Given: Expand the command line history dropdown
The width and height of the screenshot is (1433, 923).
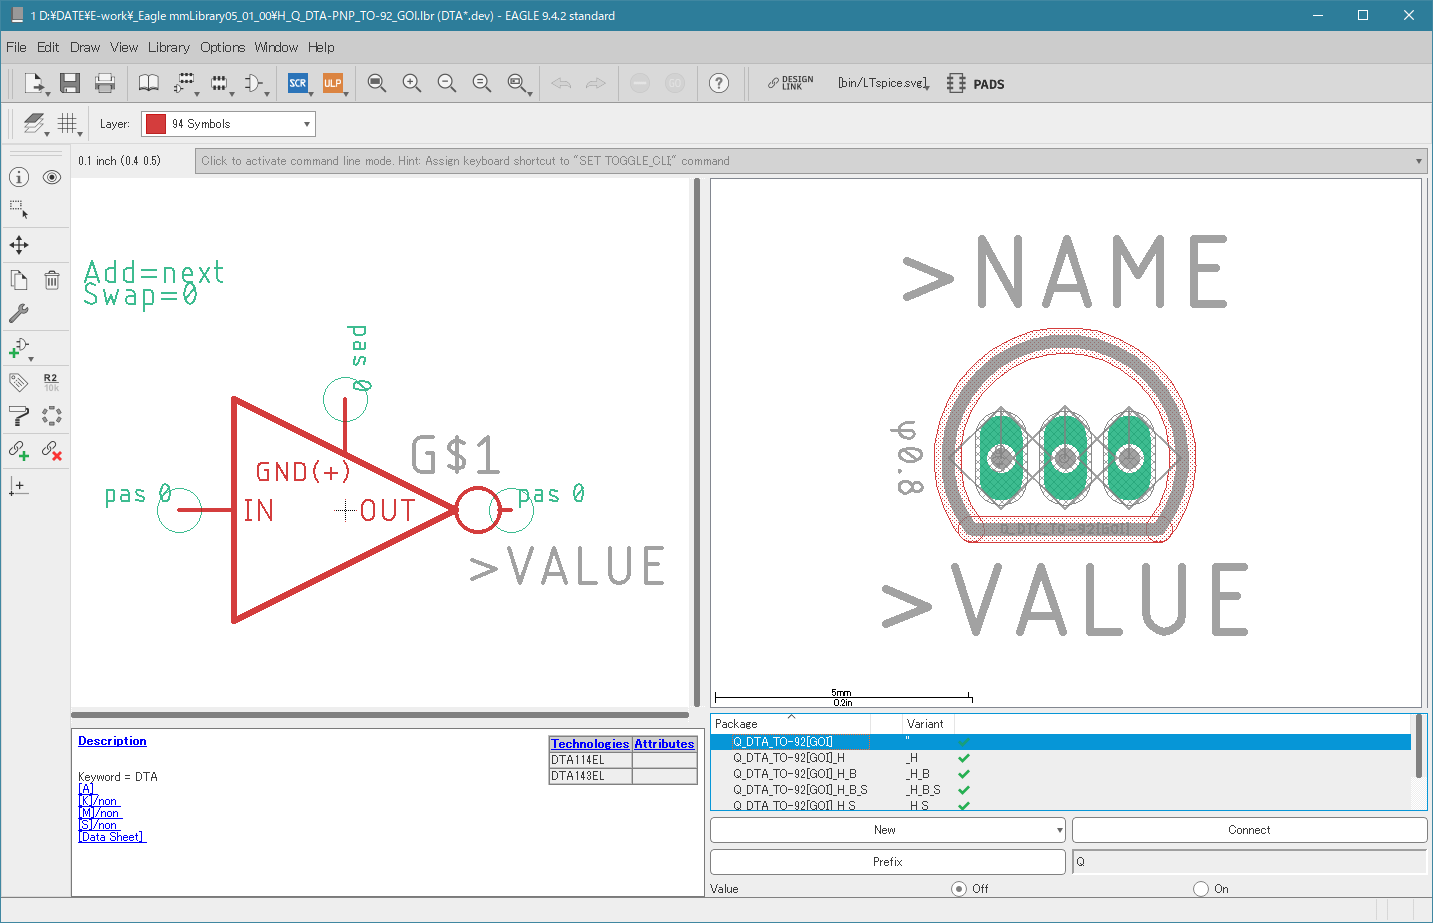Looking at the screenshot, I should [1418, 161].
